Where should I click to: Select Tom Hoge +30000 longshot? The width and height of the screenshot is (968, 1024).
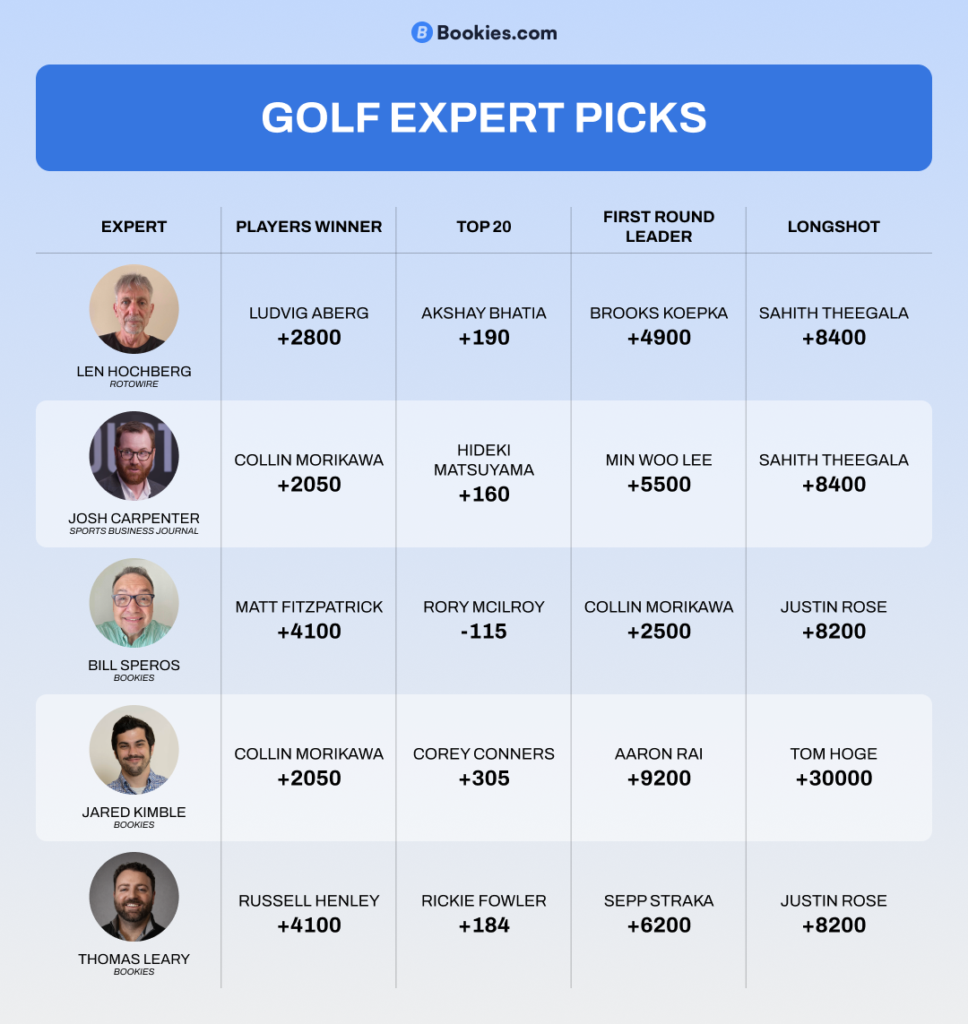click(834, 767)
